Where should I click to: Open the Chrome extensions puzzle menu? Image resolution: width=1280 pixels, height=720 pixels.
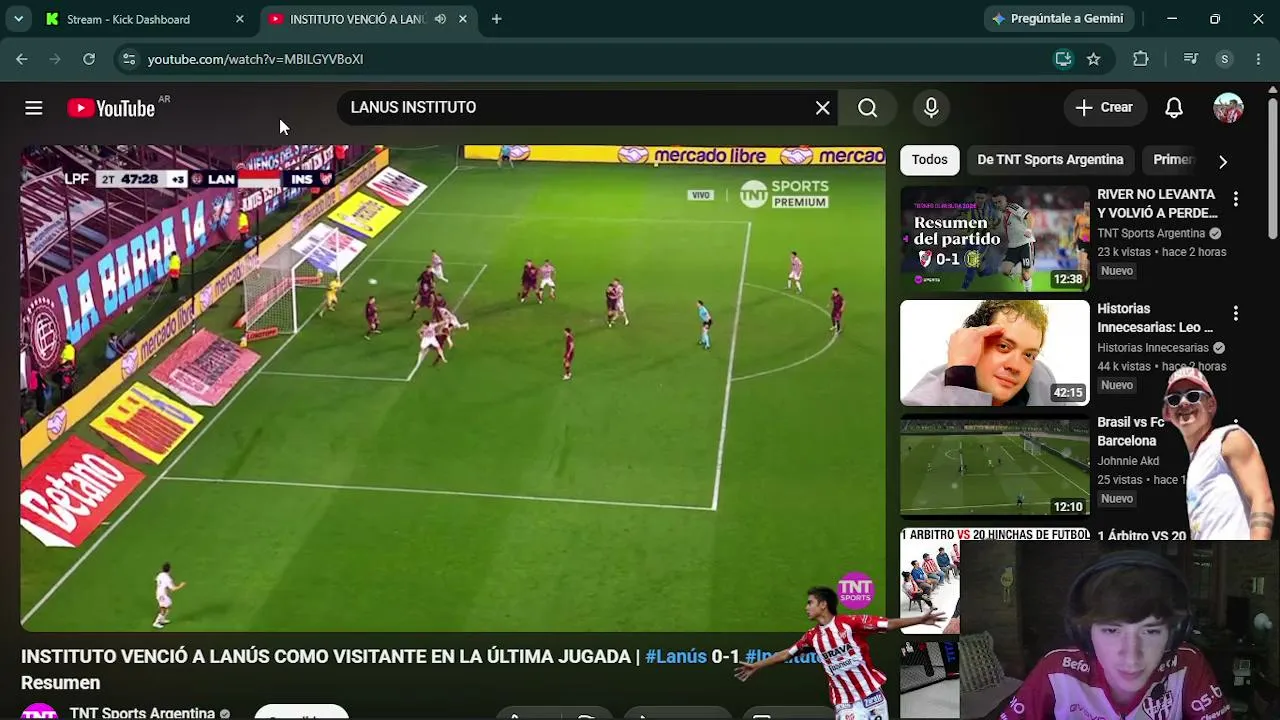[x=1141, y=59]
